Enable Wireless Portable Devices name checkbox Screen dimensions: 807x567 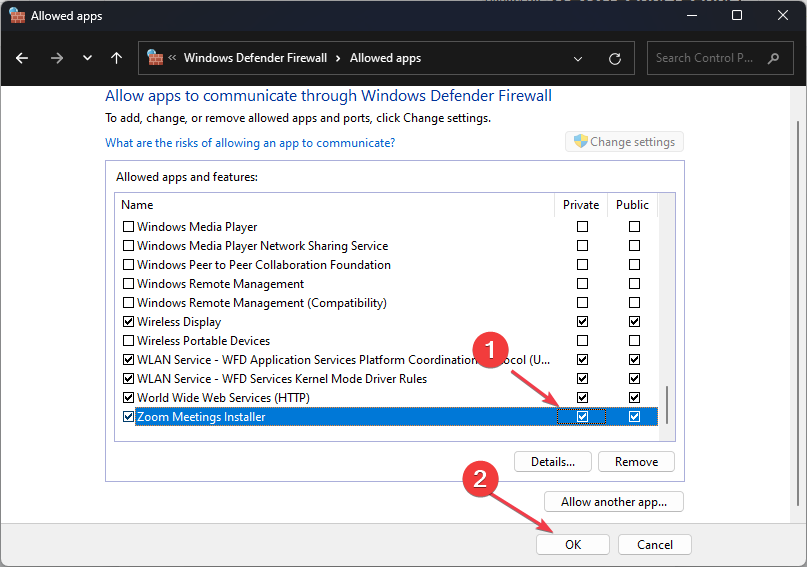pyautogui.click(x=129, y=341)
